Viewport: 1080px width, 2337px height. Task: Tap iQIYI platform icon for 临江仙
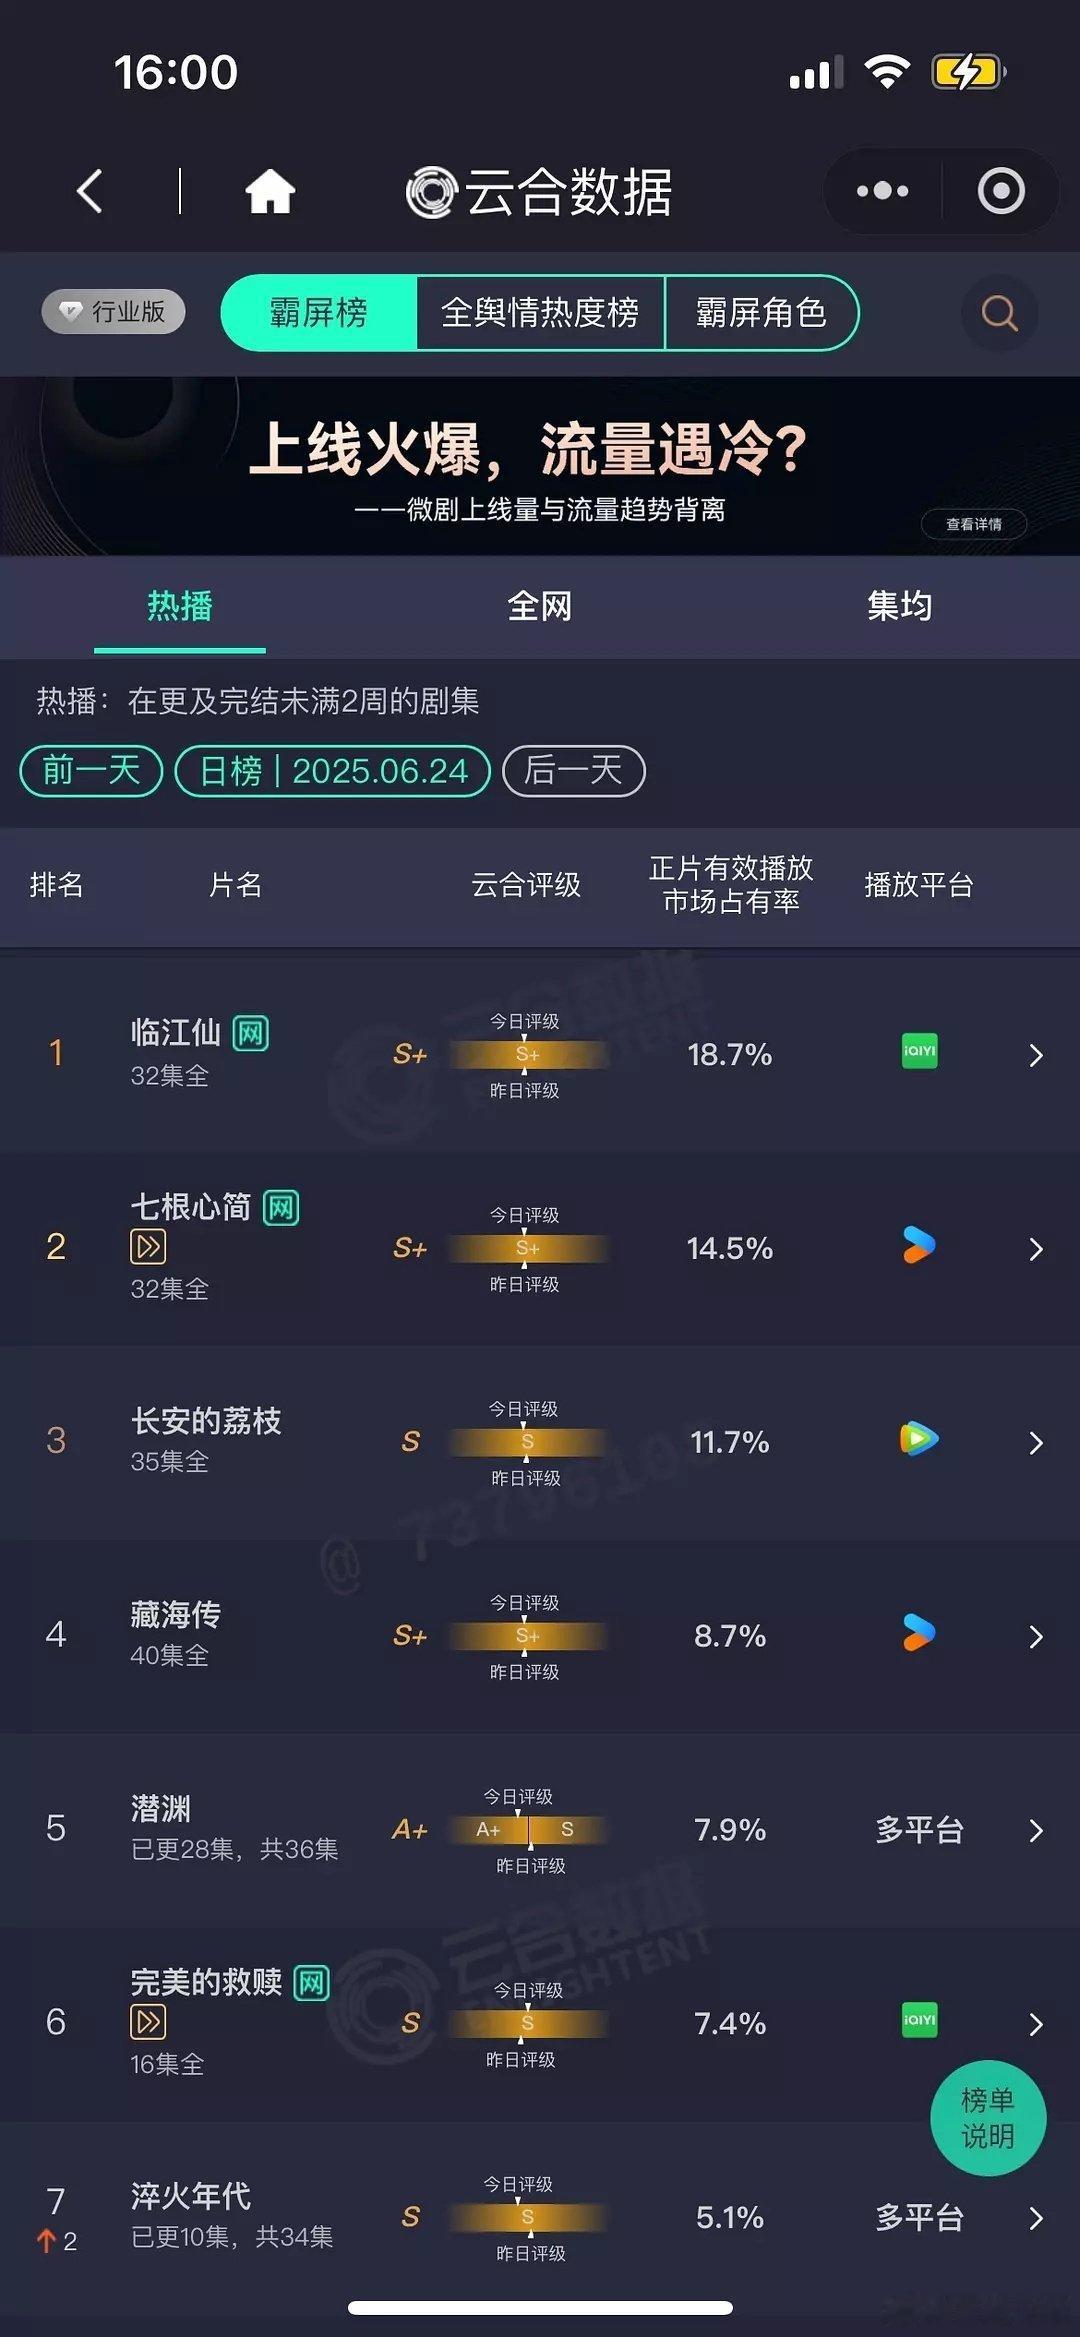pyautogui.click(x=919, y=1051)
